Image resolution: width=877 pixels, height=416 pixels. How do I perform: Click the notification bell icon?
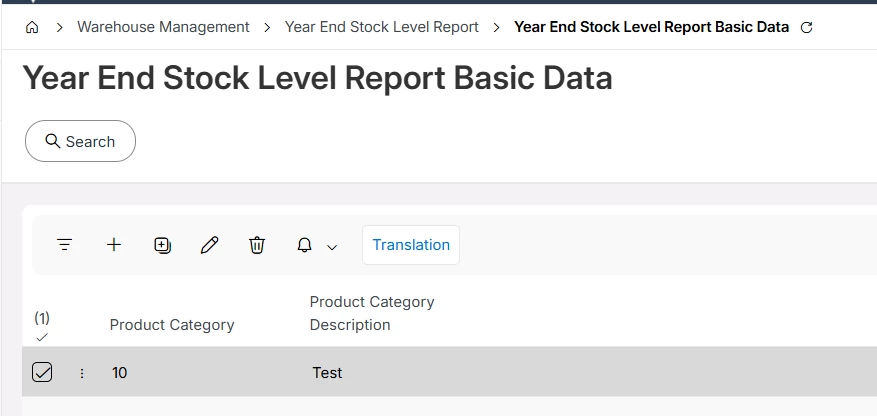point(304,245)
